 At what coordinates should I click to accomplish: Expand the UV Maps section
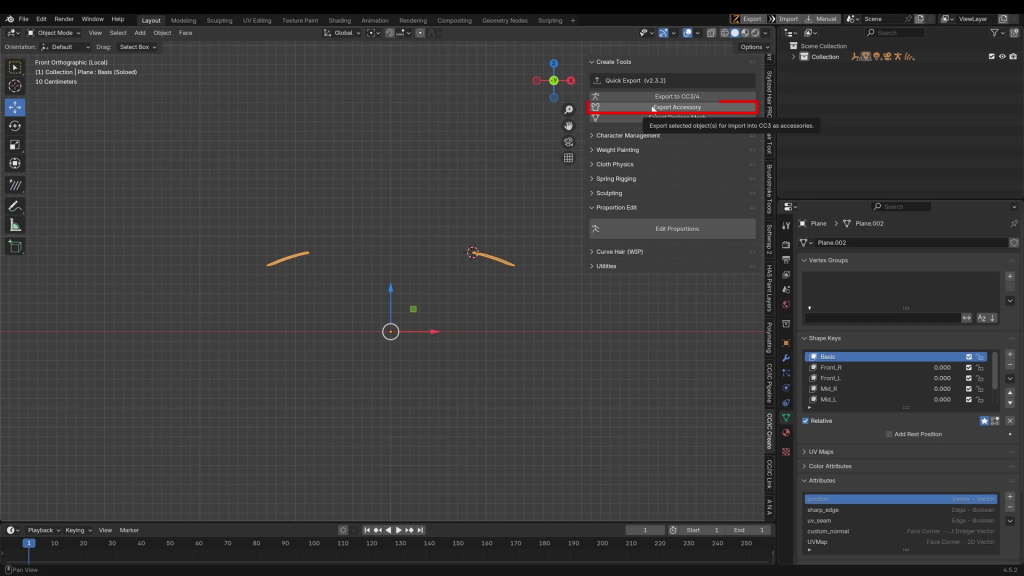click(x=821, y=452)
